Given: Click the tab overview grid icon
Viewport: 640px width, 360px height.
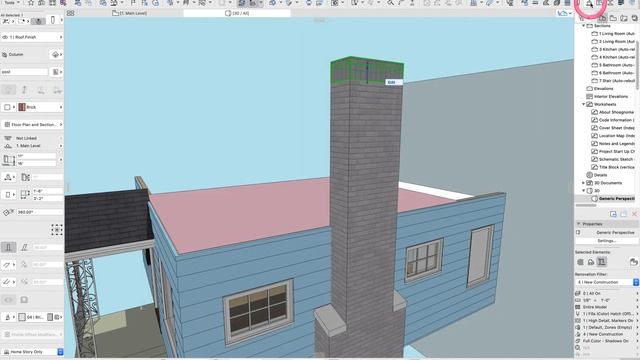Looking at the screenshot, I should point(71,13).
